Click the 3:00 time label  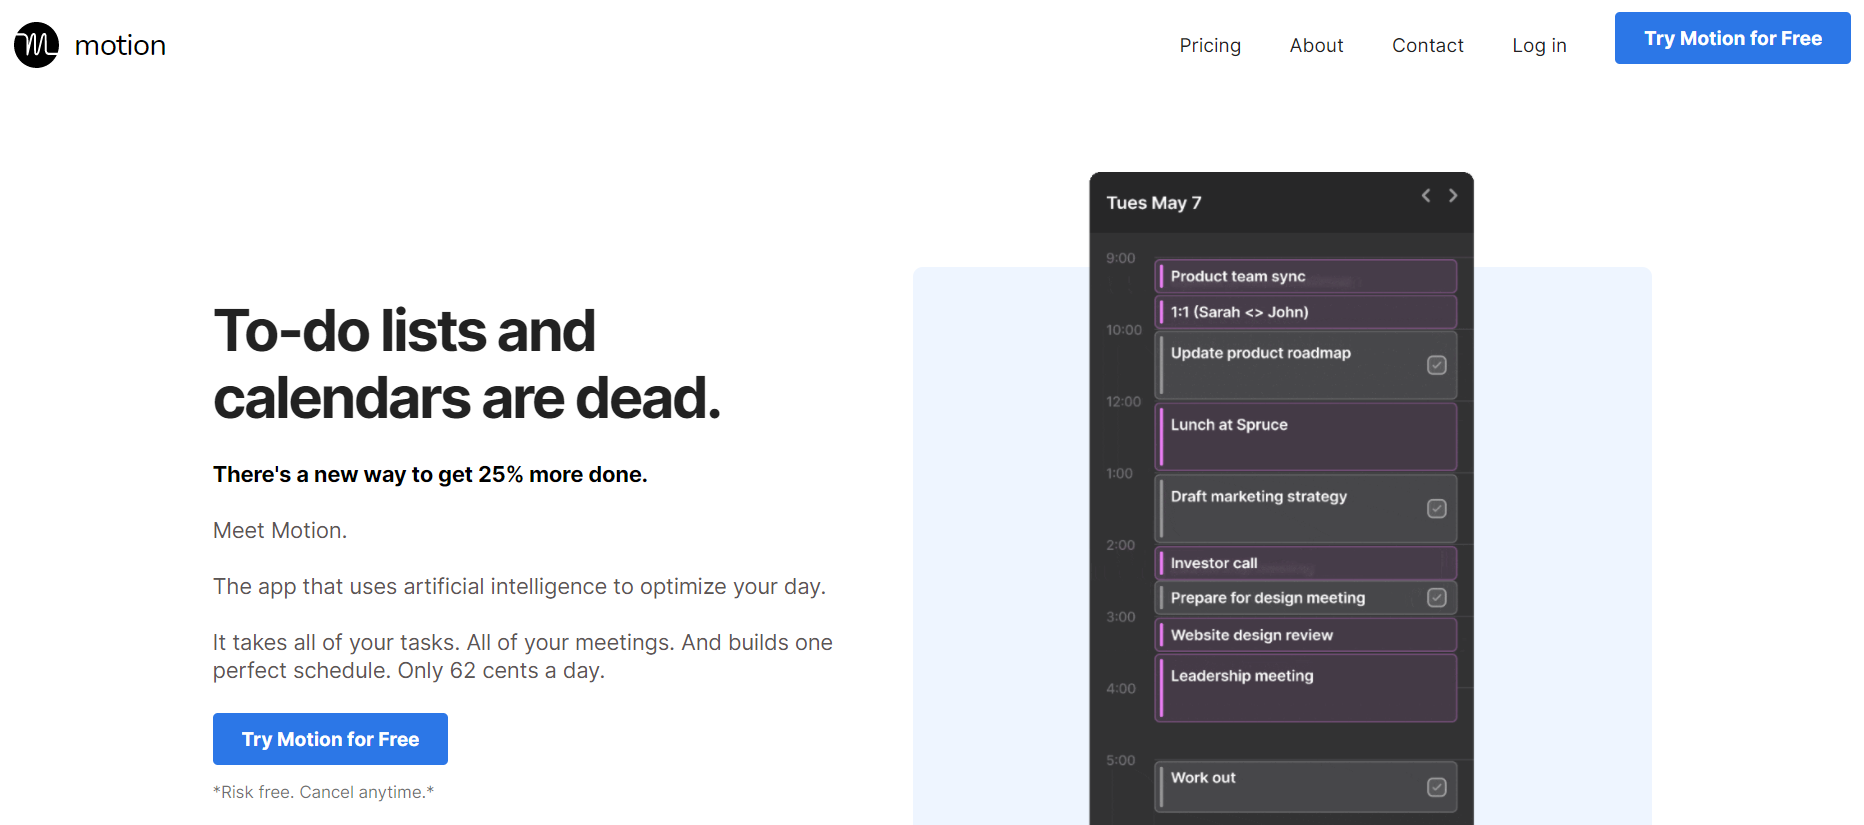[1120, 617]
